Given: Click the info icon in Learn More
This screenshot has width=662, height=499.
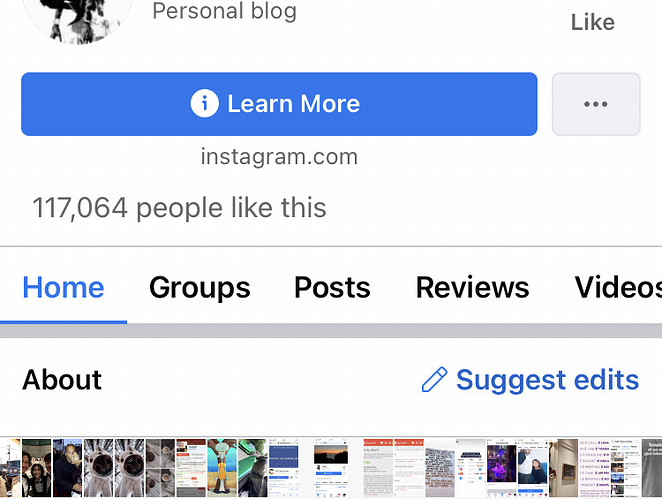Looking at the screenshot, I should point(204,103).
